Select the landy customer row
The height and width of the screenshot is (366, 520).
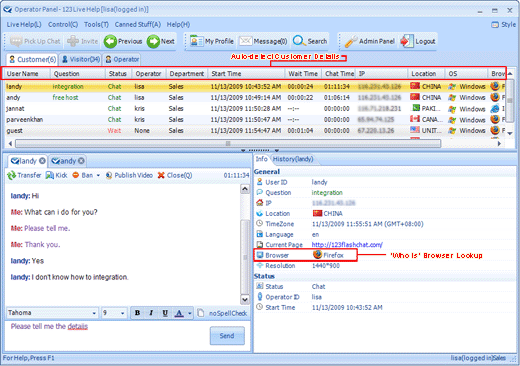[255, 86]
